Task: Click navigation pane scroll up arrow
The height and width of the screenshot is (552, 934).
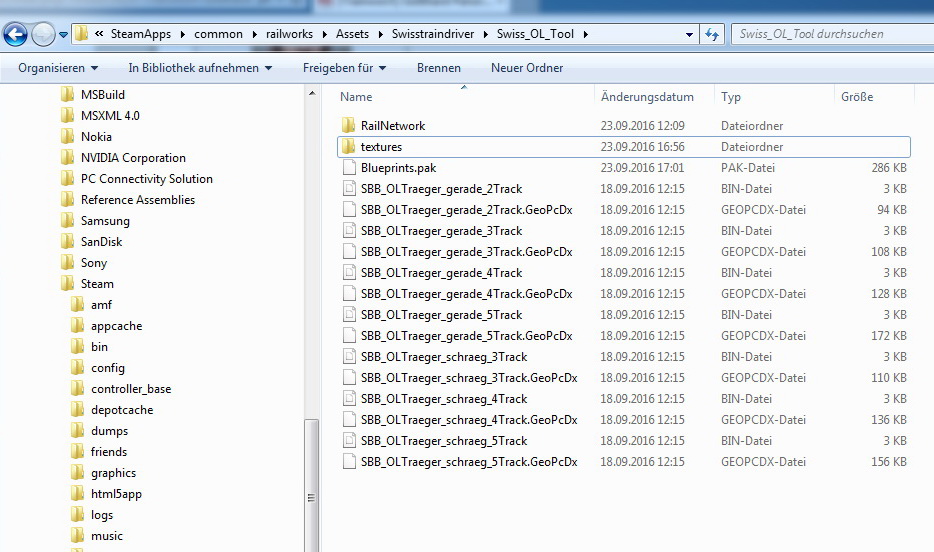Action: [x=312, y=93]
